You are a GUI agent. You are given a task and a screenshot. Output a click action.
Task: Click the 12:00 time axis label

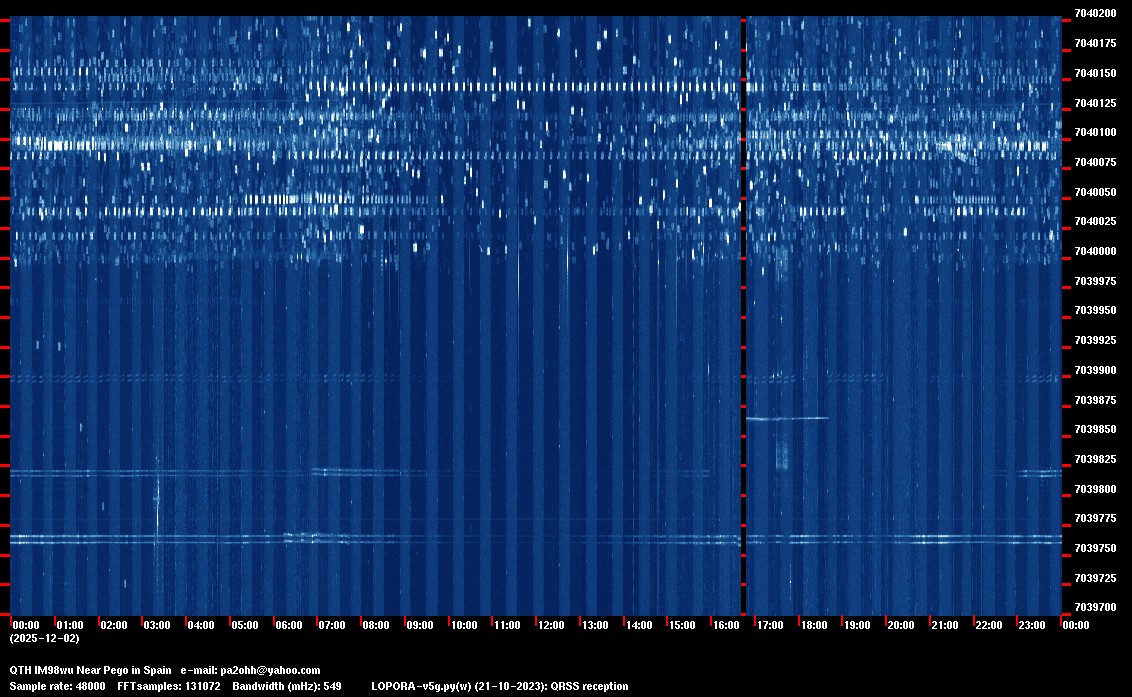[x=551, y=625]
